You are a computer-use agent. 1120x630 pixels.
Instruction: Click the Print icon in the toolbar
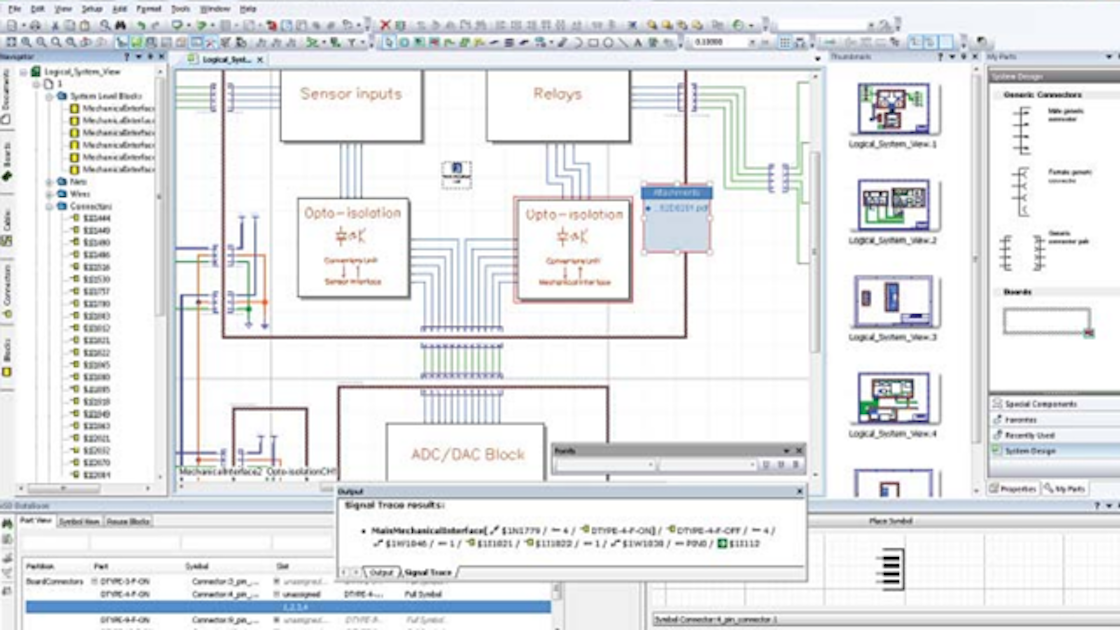coord(37,25)
